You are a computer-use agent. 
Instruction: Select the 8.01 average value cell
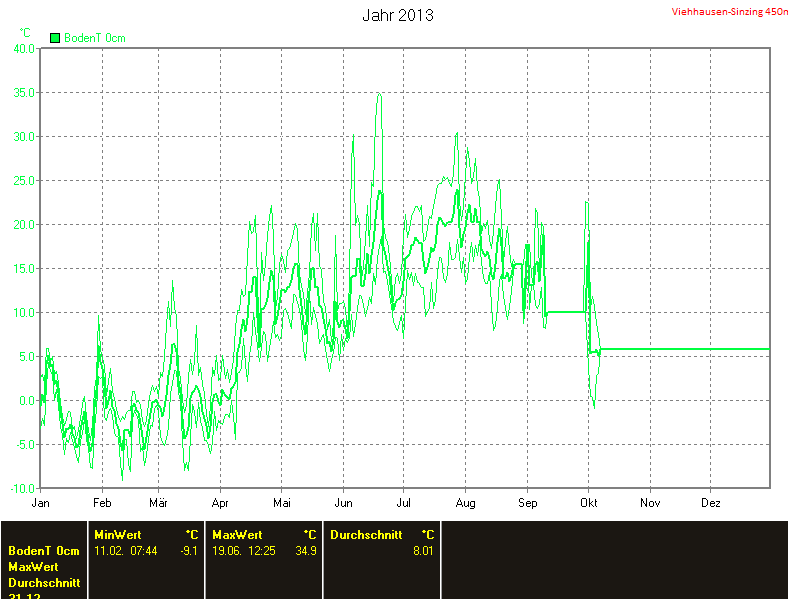(x=423, y=551)
